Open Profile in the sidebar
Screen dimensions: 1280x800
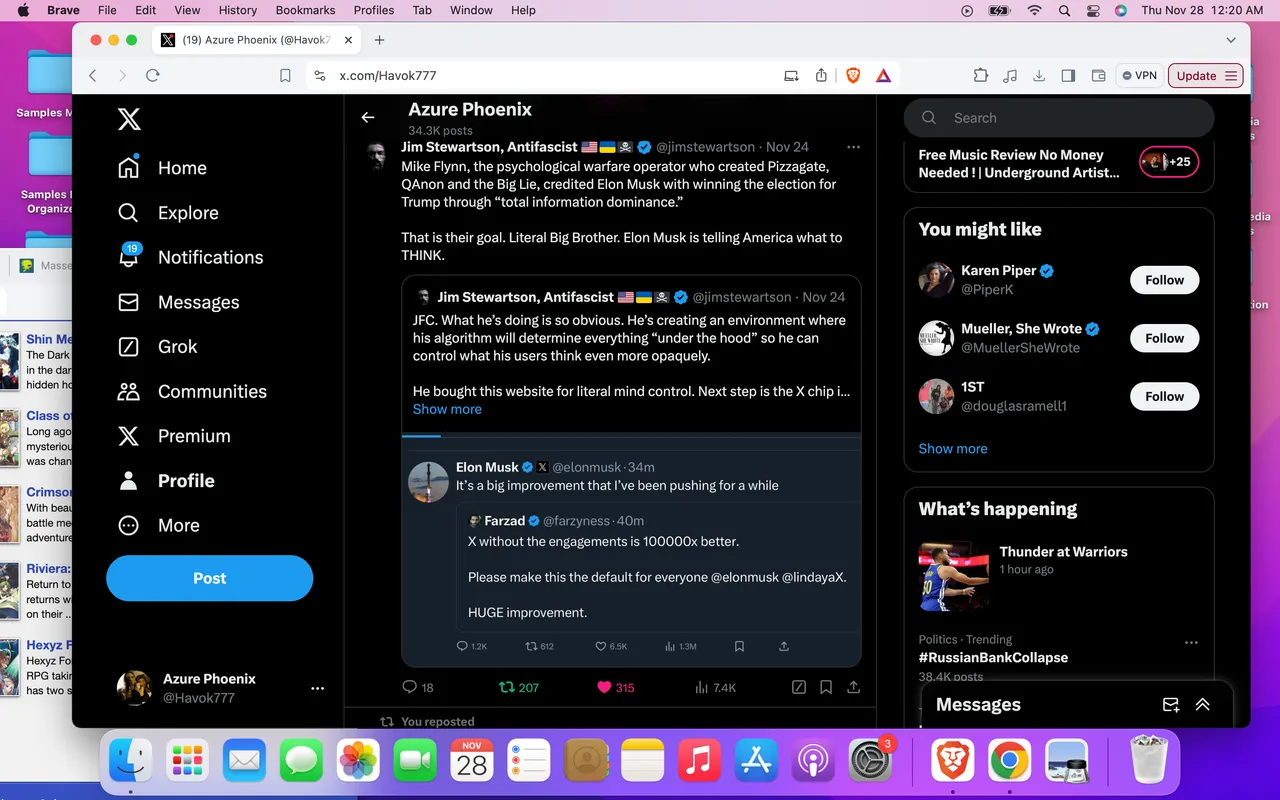(166, 481)
